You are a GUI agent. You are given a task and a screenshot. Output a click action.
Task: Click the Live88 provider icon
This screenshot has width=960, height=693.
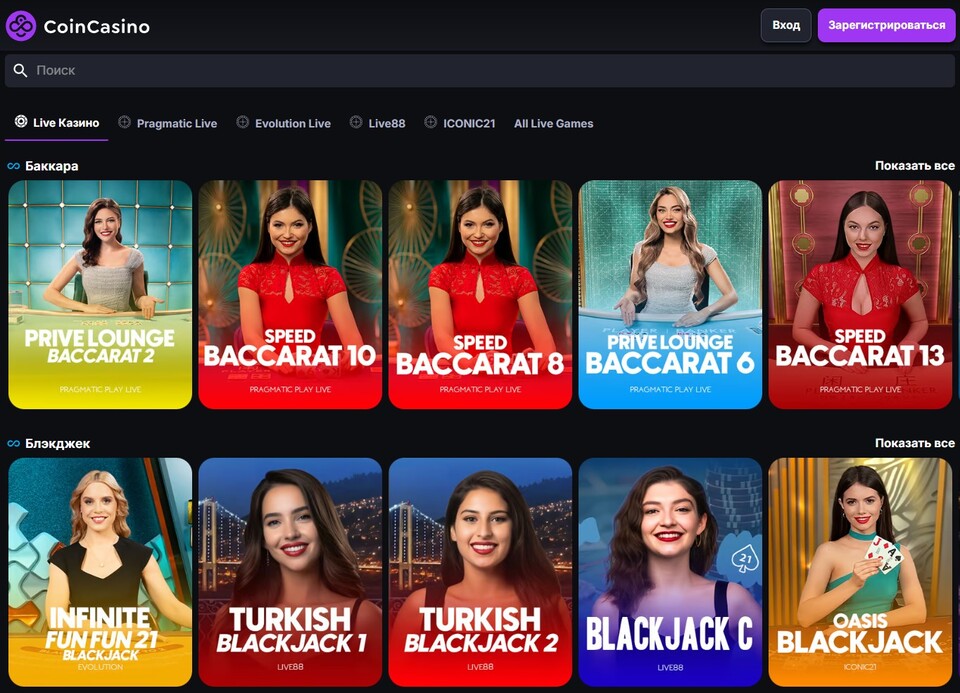(355, 123)
